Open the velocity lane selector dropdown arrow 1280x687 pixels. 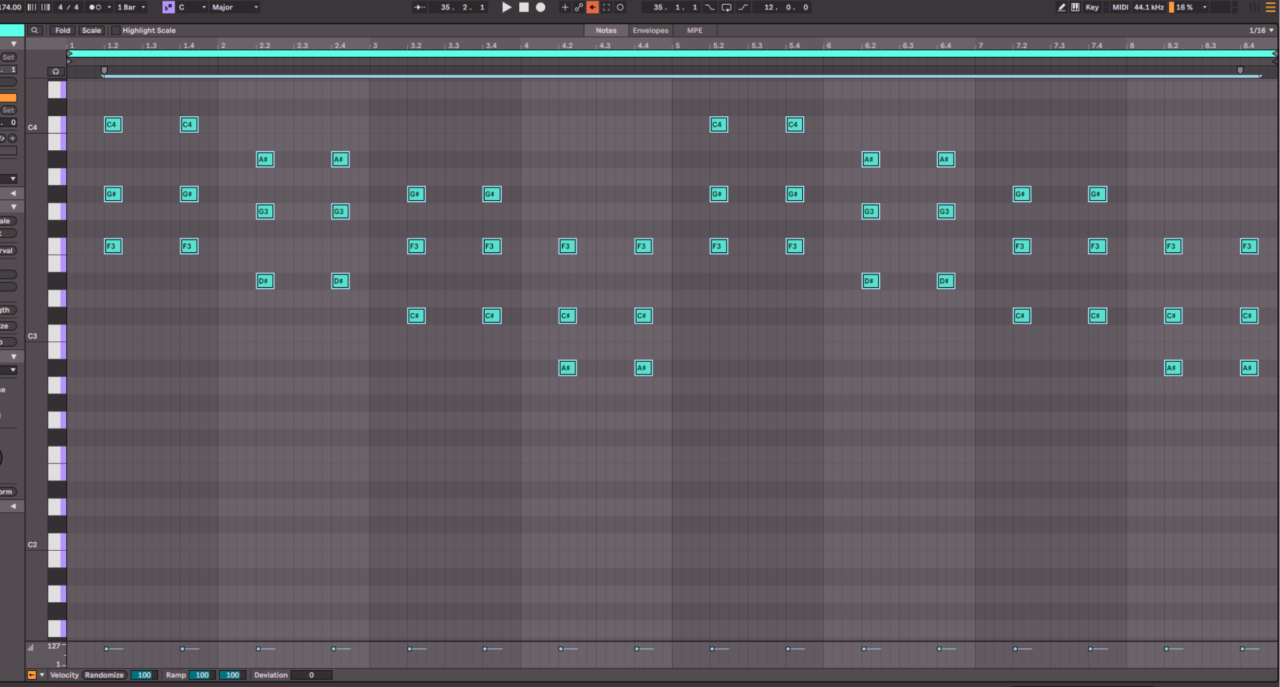[42, 675]
